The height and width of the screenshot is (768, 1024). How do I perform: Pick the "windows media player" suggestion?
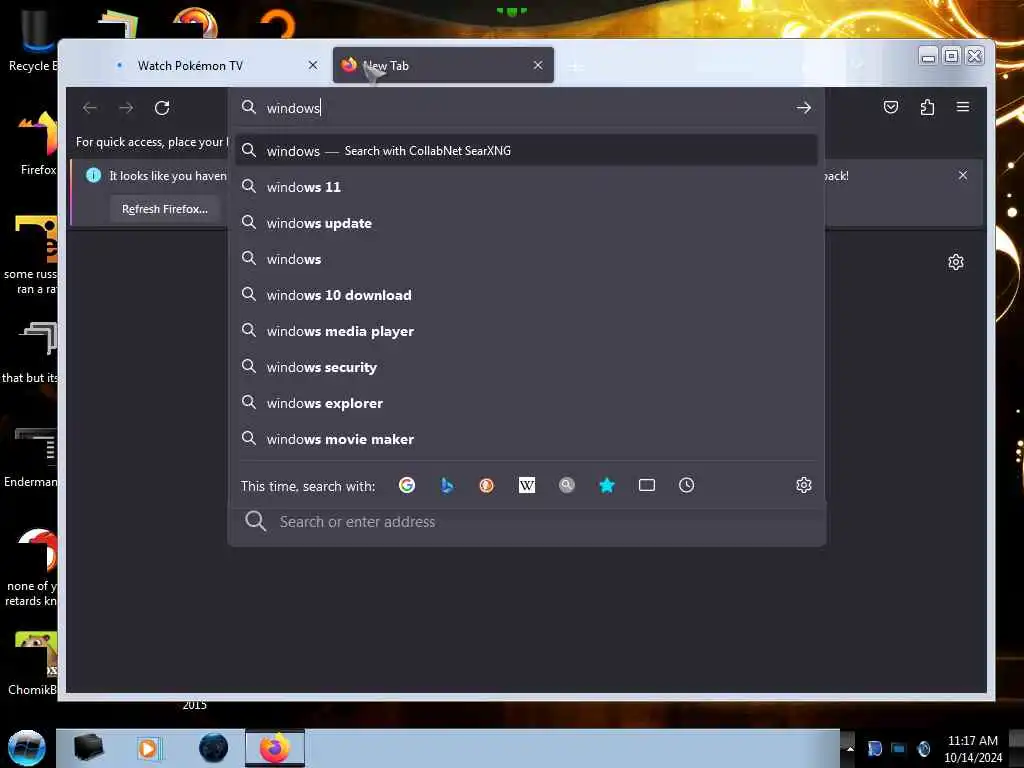point(526,331)
